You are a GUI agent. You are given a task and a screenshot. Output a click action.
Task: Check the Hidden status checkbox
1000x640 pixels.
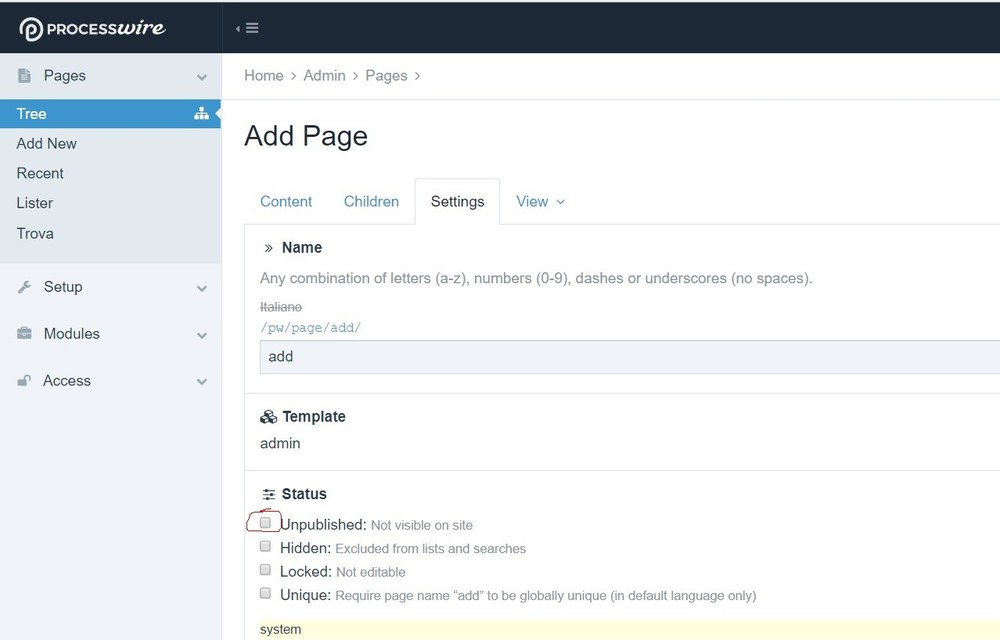tap(266, 547)
